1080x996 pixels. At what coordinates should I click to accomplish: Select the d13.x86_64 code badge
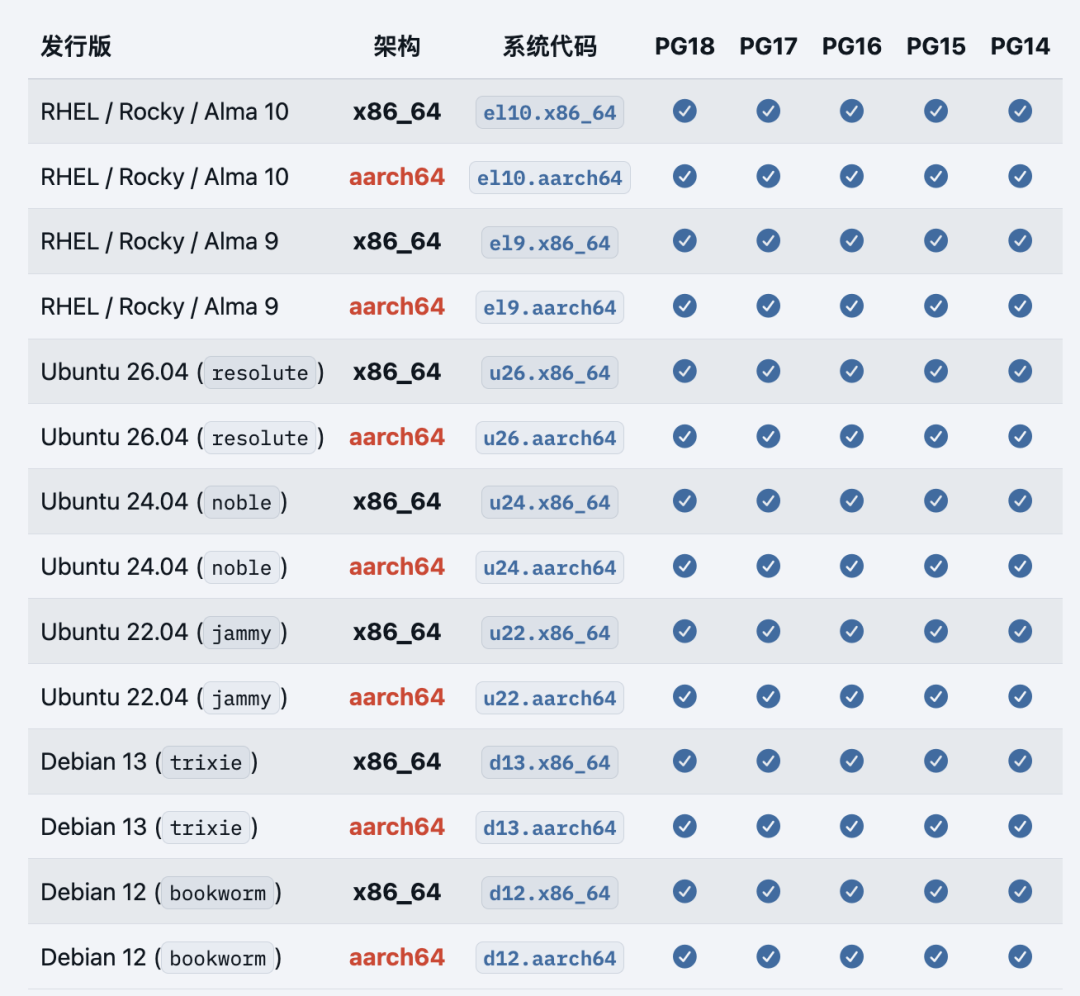click(x=550, y=762)
